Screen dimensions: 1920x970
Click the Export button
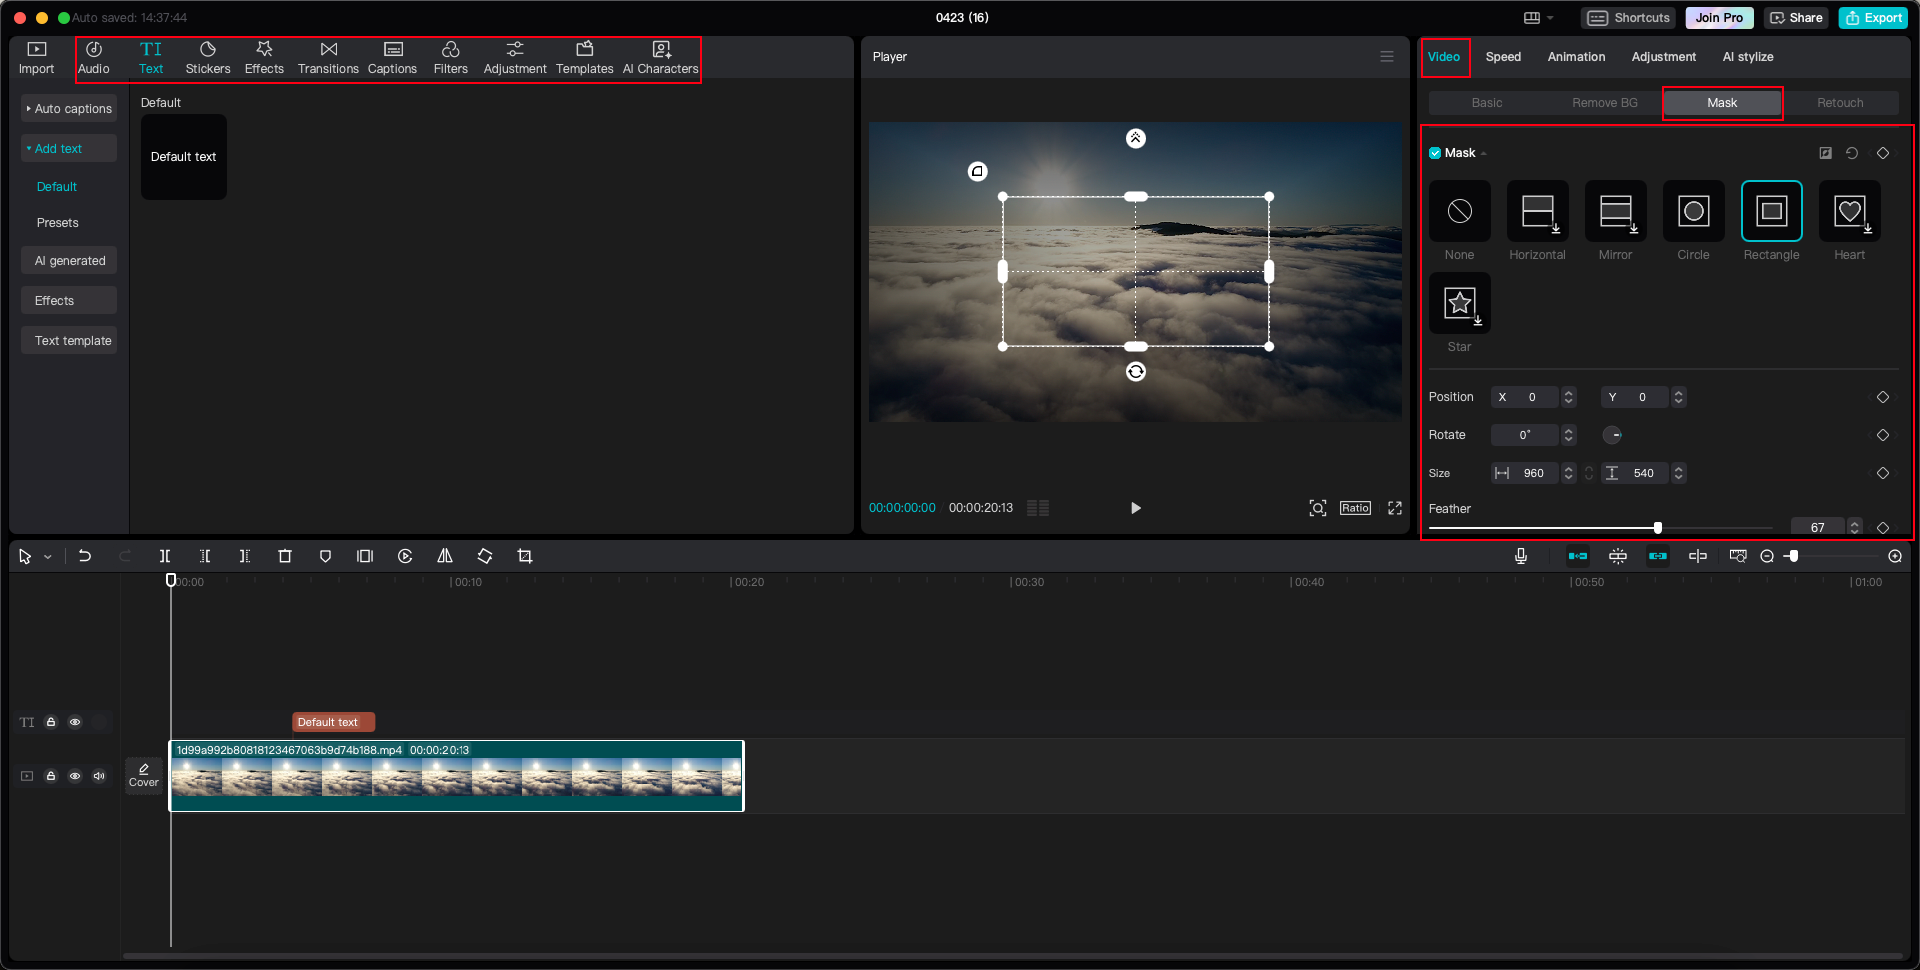point(1872,17)
